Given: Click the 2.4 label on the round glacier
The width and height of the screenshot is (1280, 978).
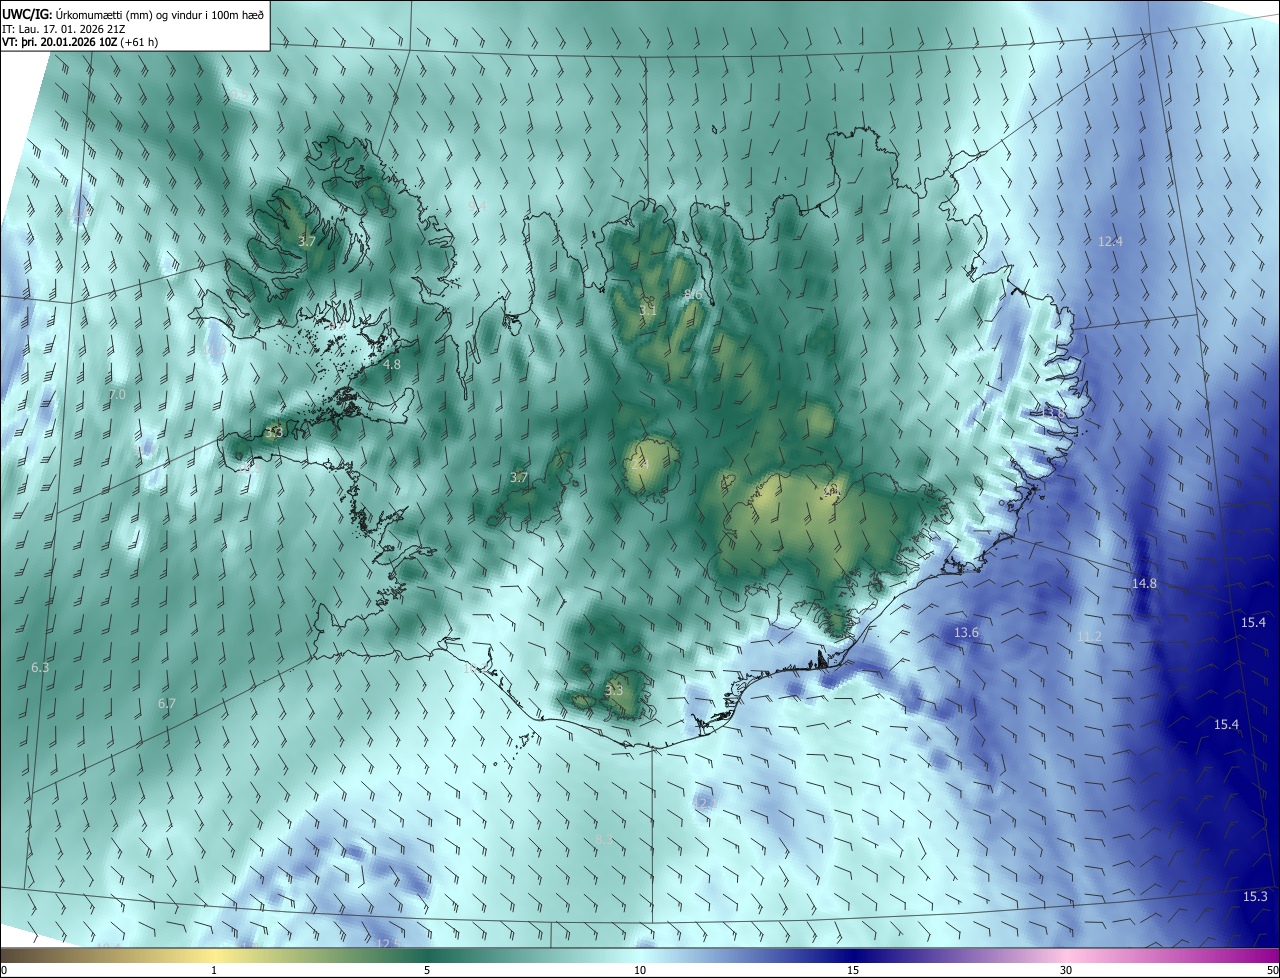Looking at the screenshot, I should click(x=641, y=465).
